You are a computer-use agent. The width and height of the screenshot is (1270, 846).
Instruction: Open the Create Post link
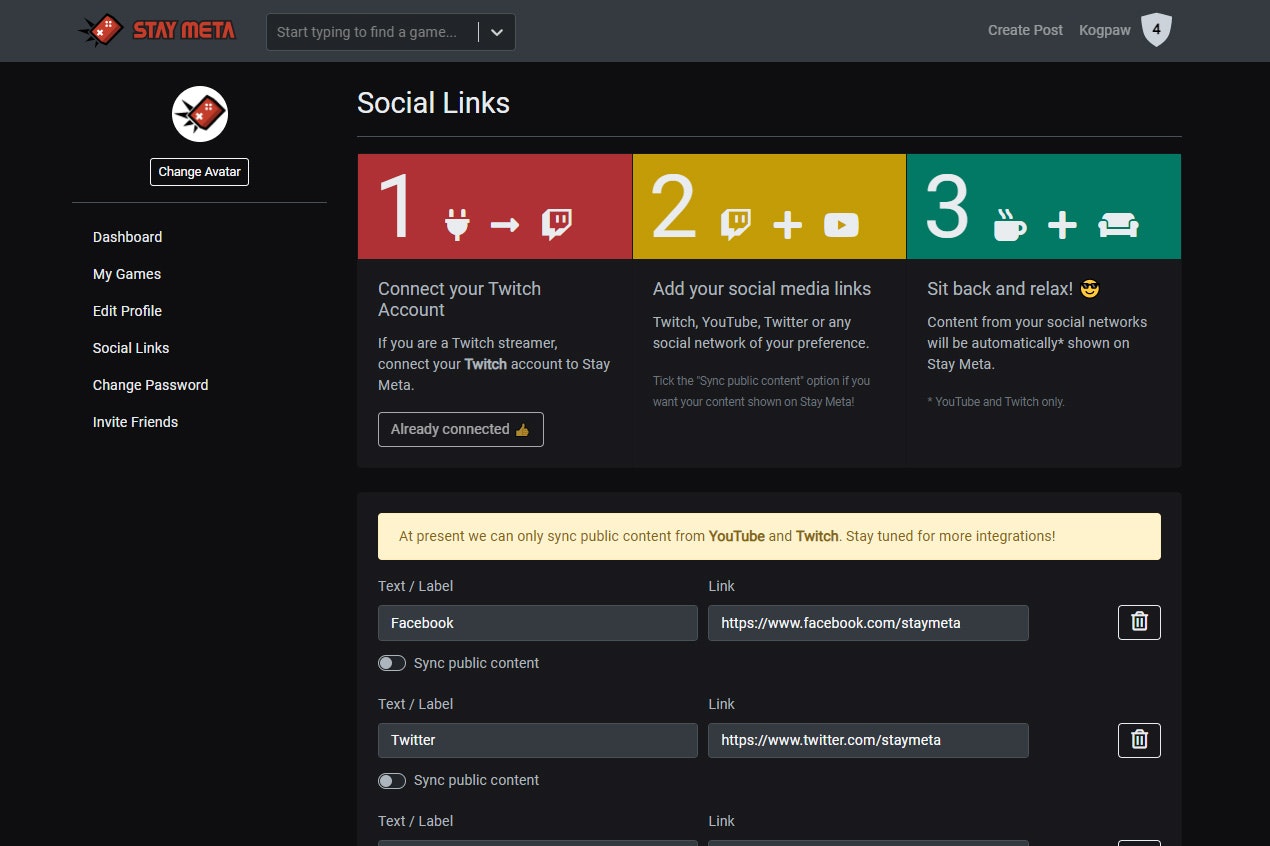point(1025,30)
